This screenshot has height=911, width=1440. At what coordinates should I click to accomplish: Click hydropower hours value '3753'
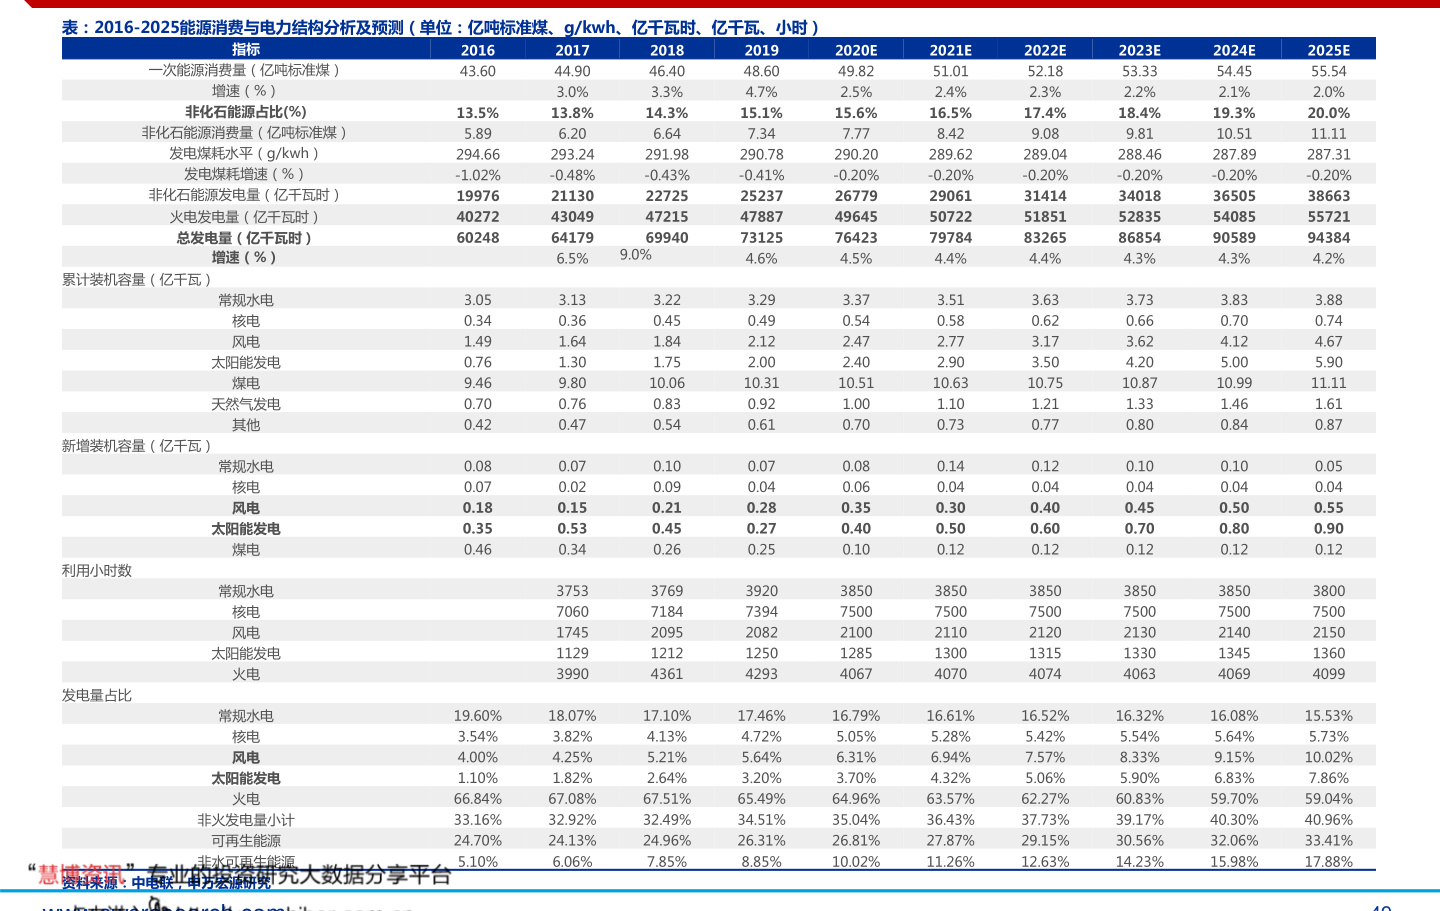(x=573, y=591)
